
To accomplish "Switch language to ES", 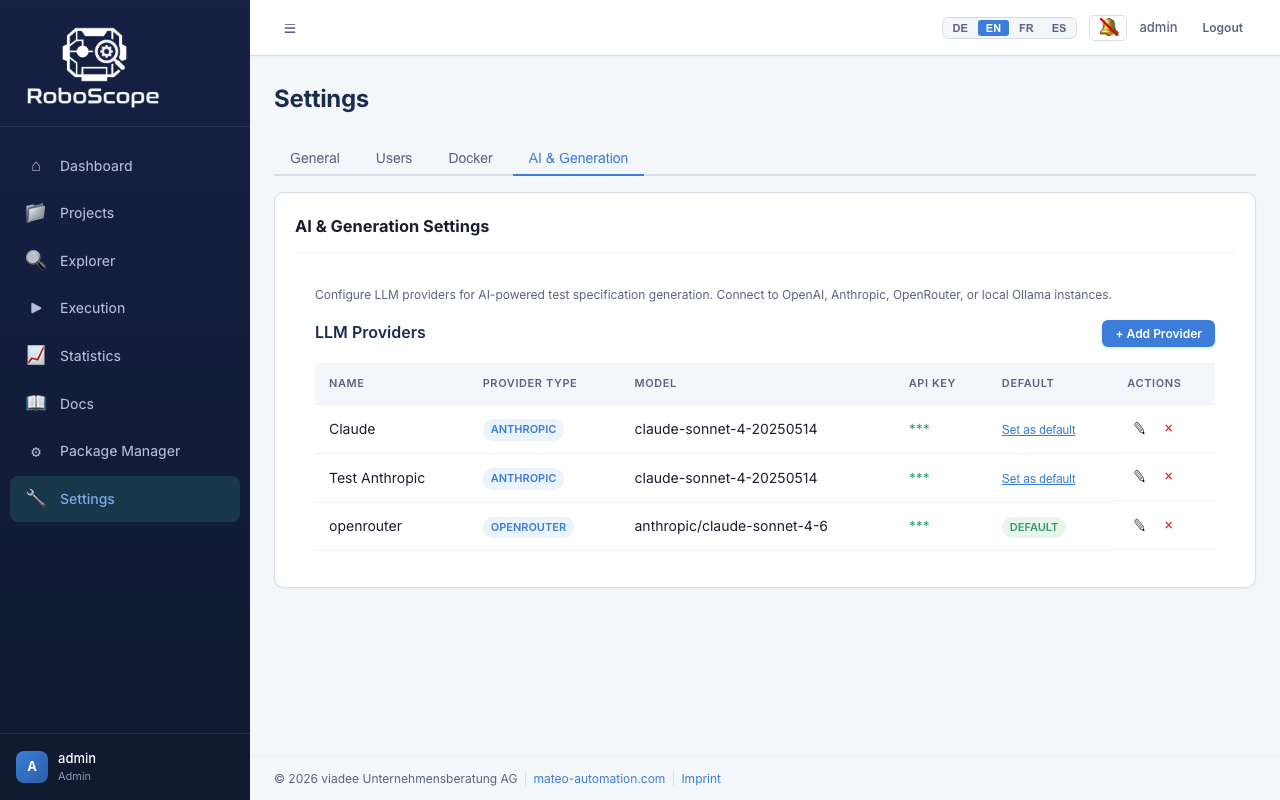I will [x=1058, y=28].
